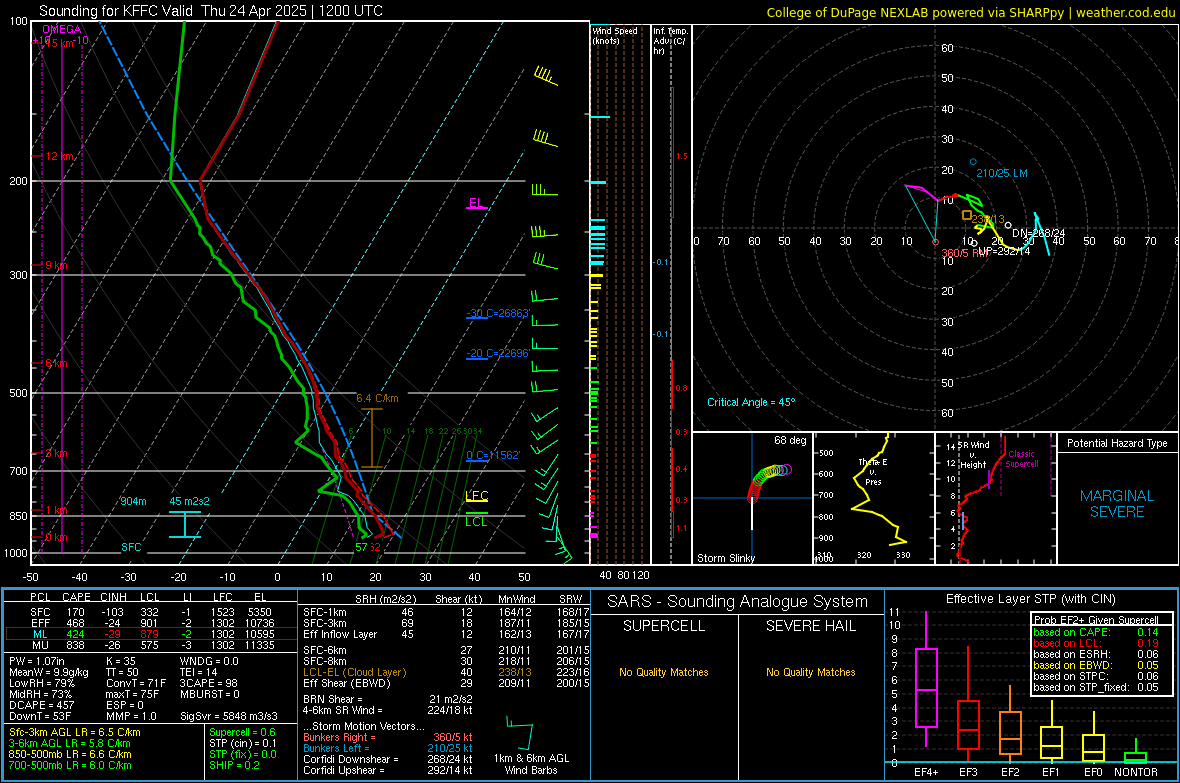1180x783 pixels.
Task: Click the 'K = 35' index value
Action: coord(121,661)
